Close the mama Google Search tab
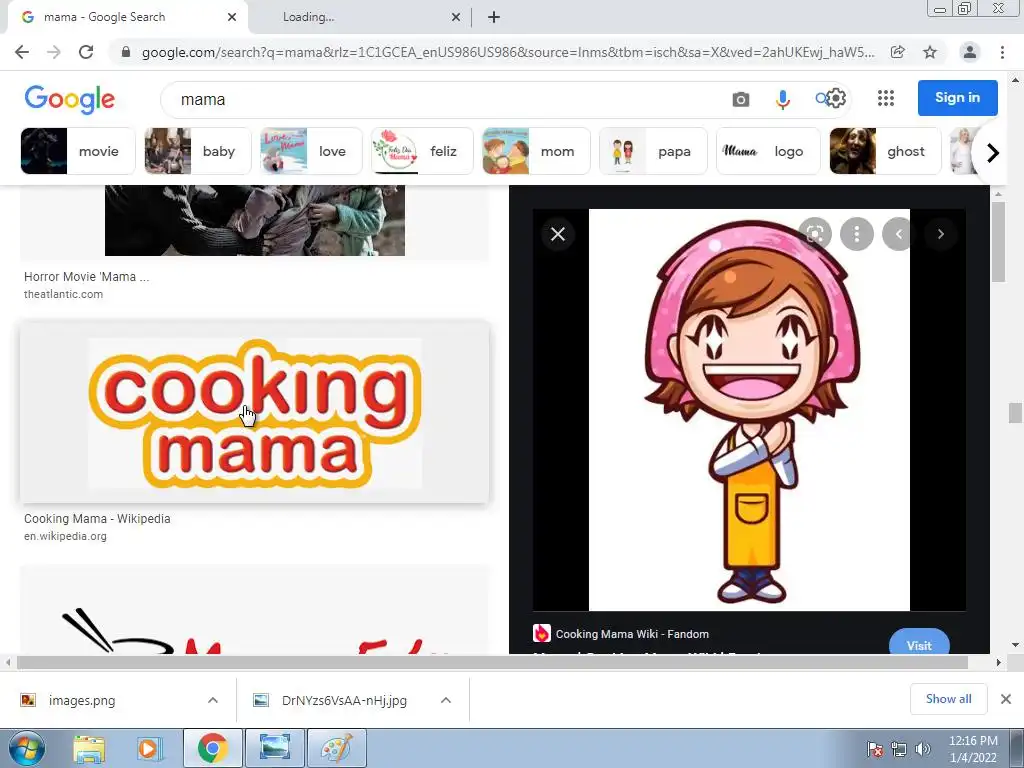1024x768 pixels. 232,17
